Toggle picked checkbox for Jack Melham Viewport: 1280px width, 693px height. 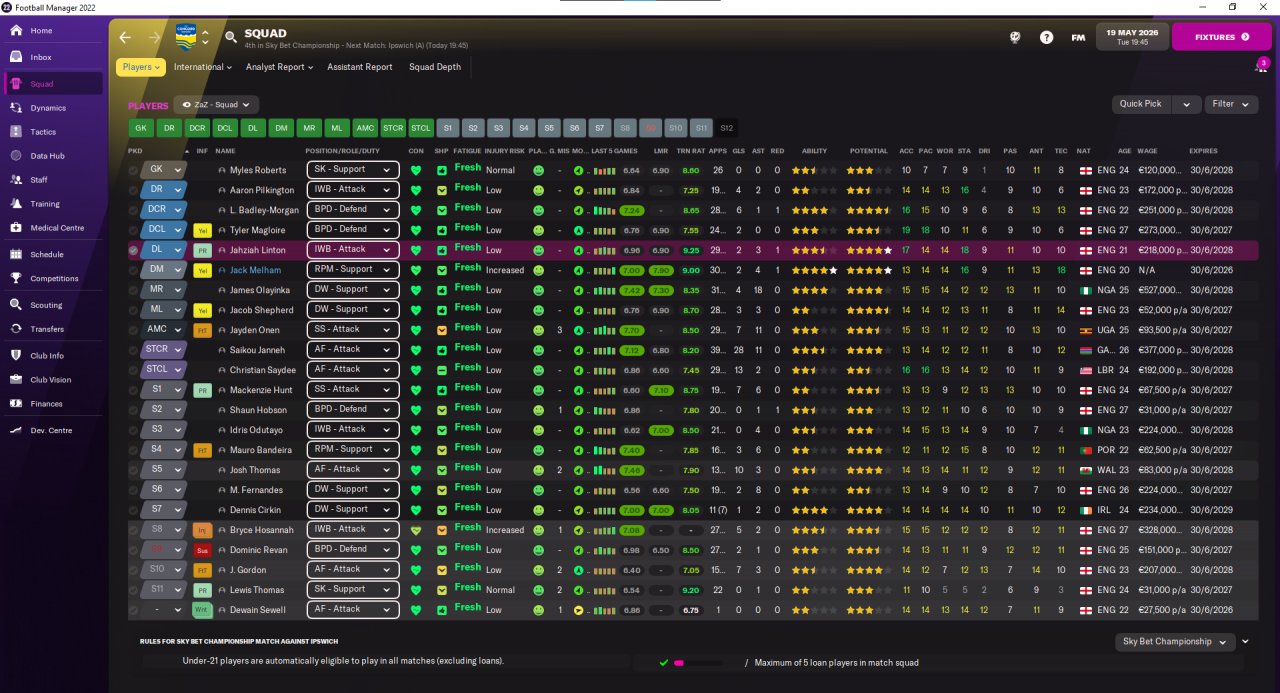point(134,270)
